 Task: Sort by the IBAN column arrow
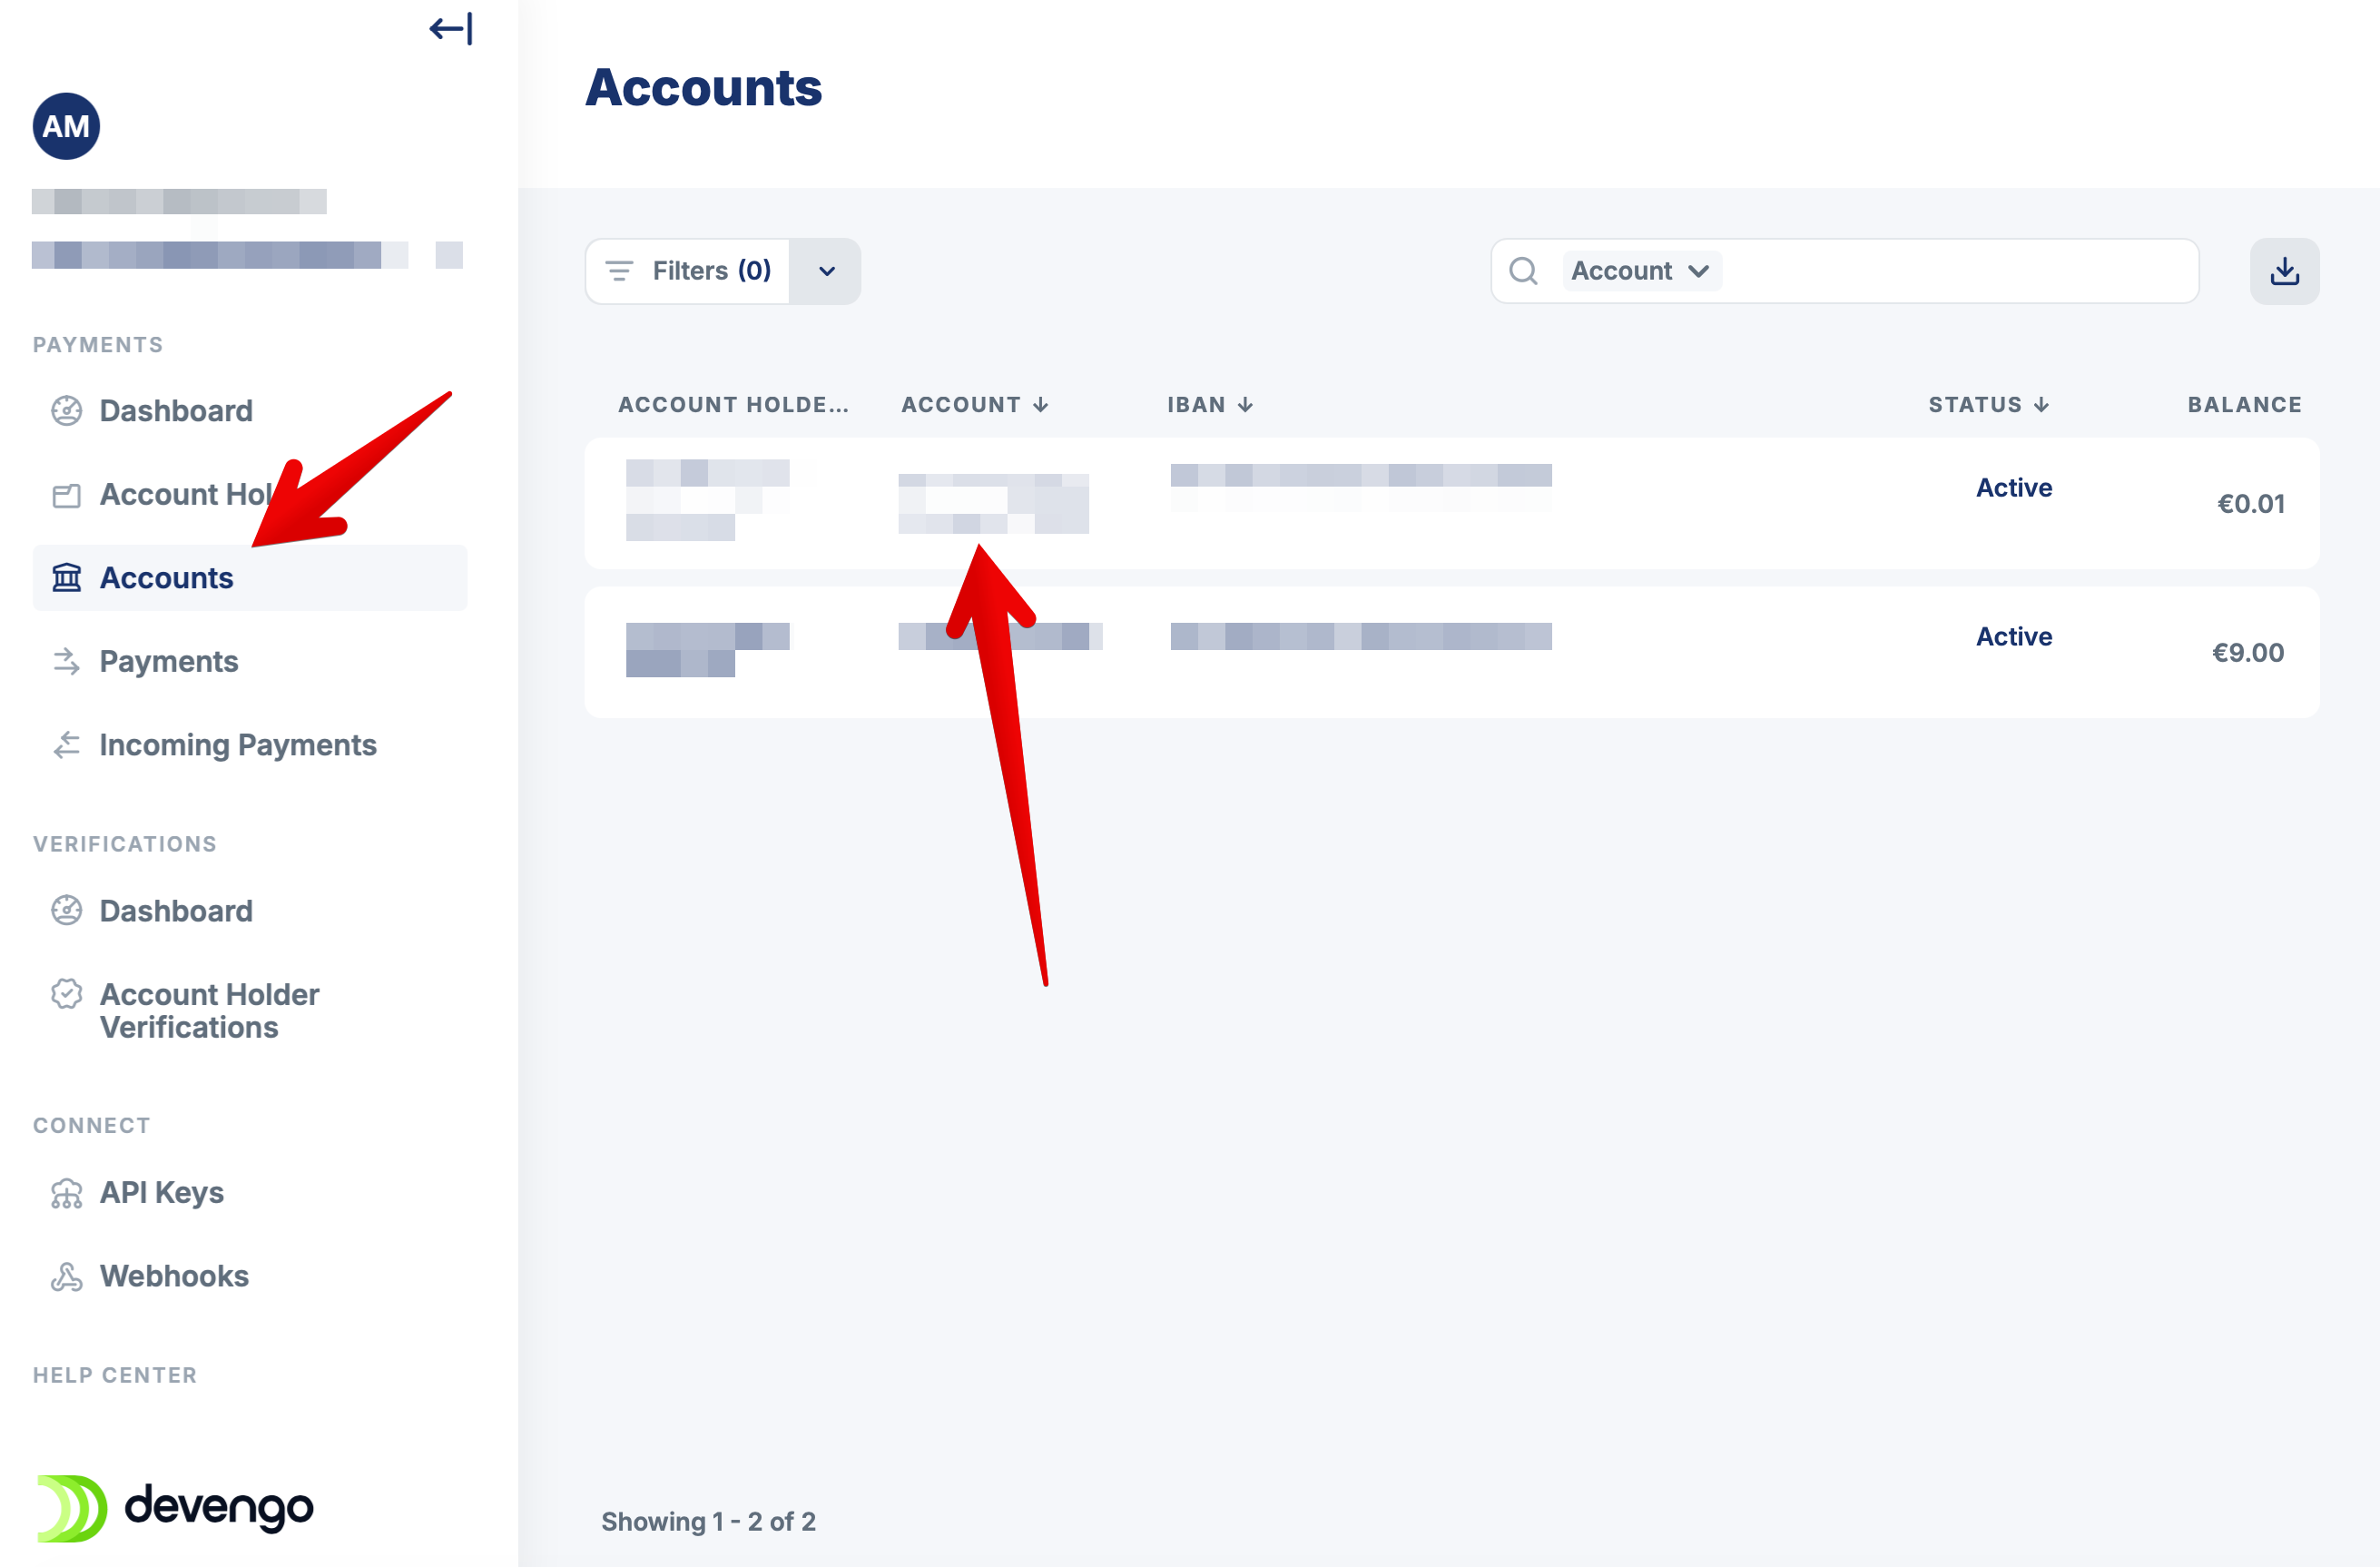pyautogui.click(x=1245, y=405)
